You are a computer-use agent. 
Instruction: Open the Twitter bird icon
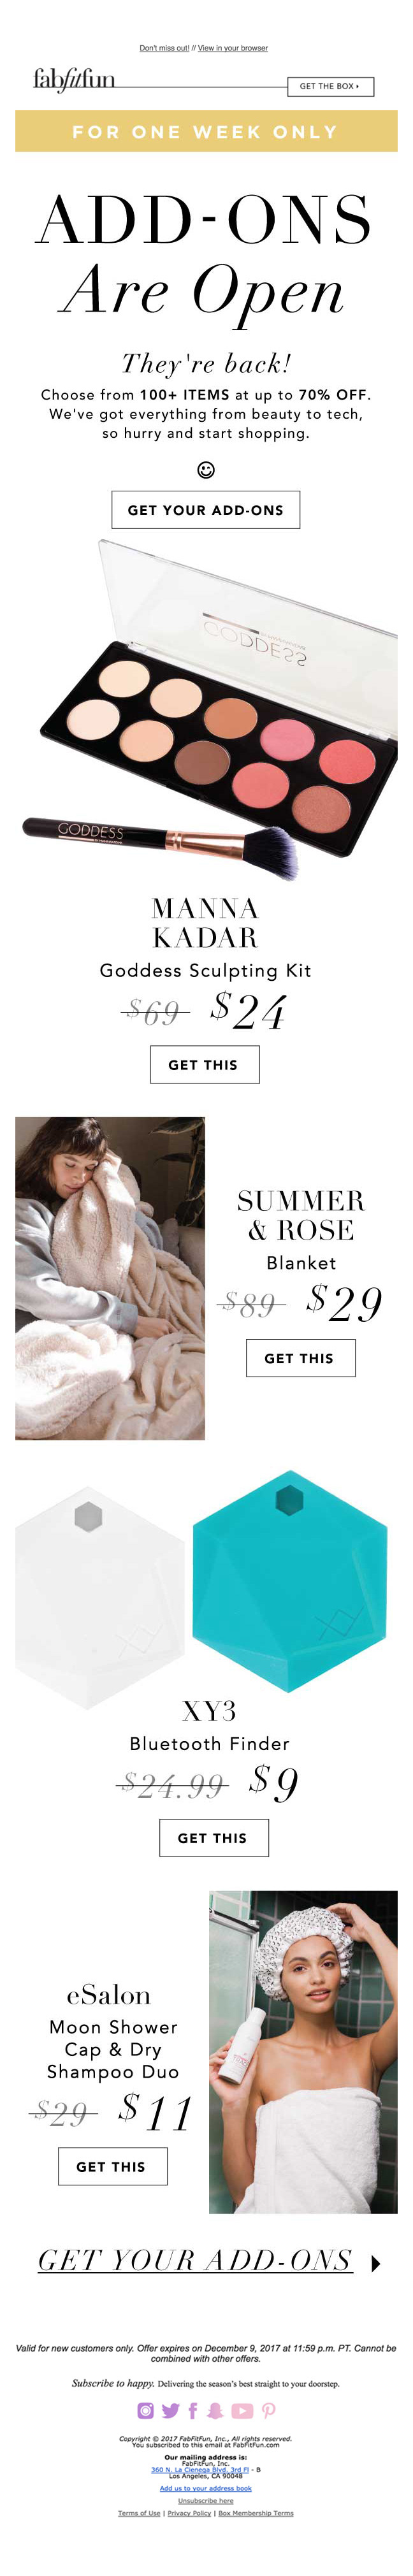pos(170,2410)
